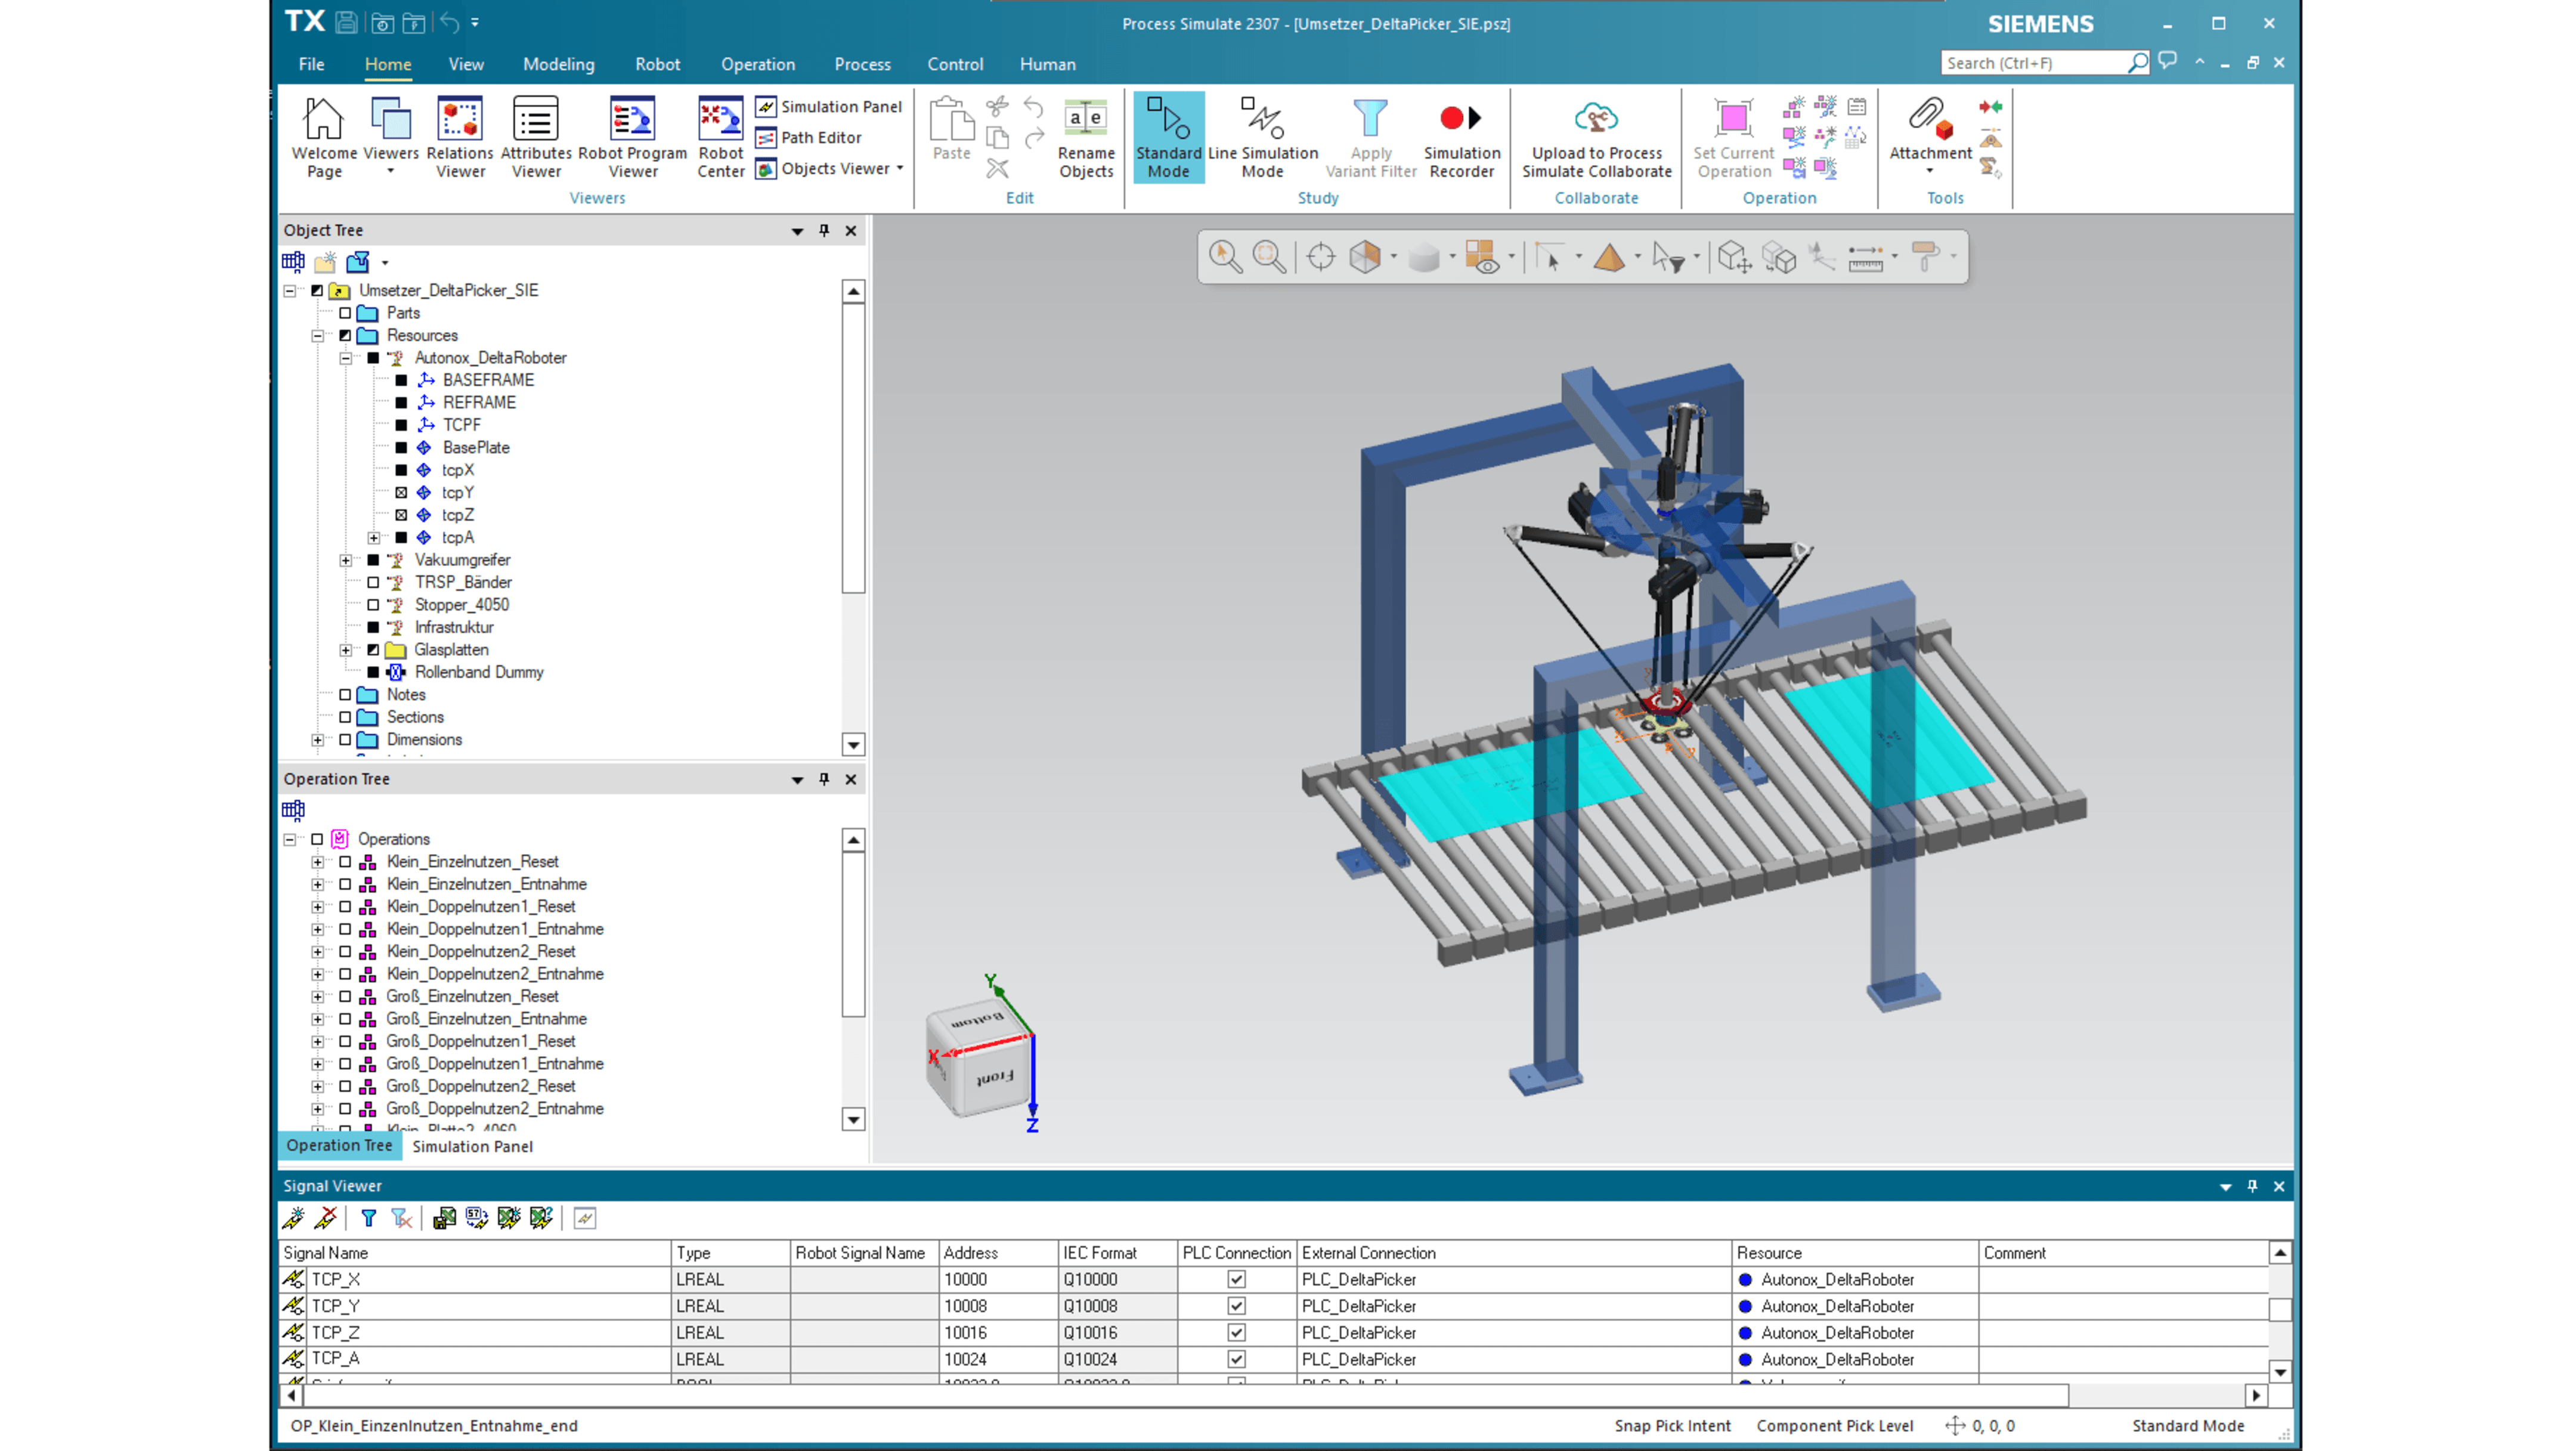Click the filter funnel icon in Signal Viewer

[x=368, y=1217]
